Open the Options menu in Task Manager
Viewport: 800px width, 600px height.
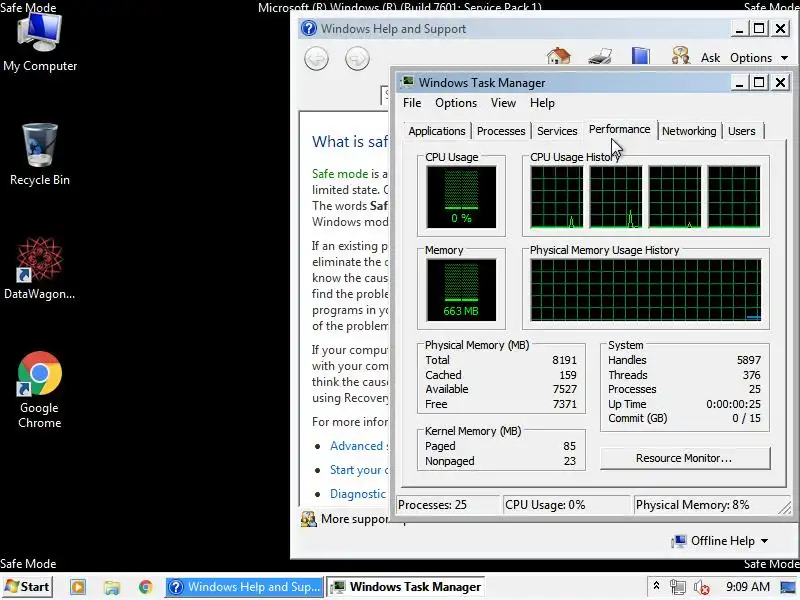click(456, 103)
